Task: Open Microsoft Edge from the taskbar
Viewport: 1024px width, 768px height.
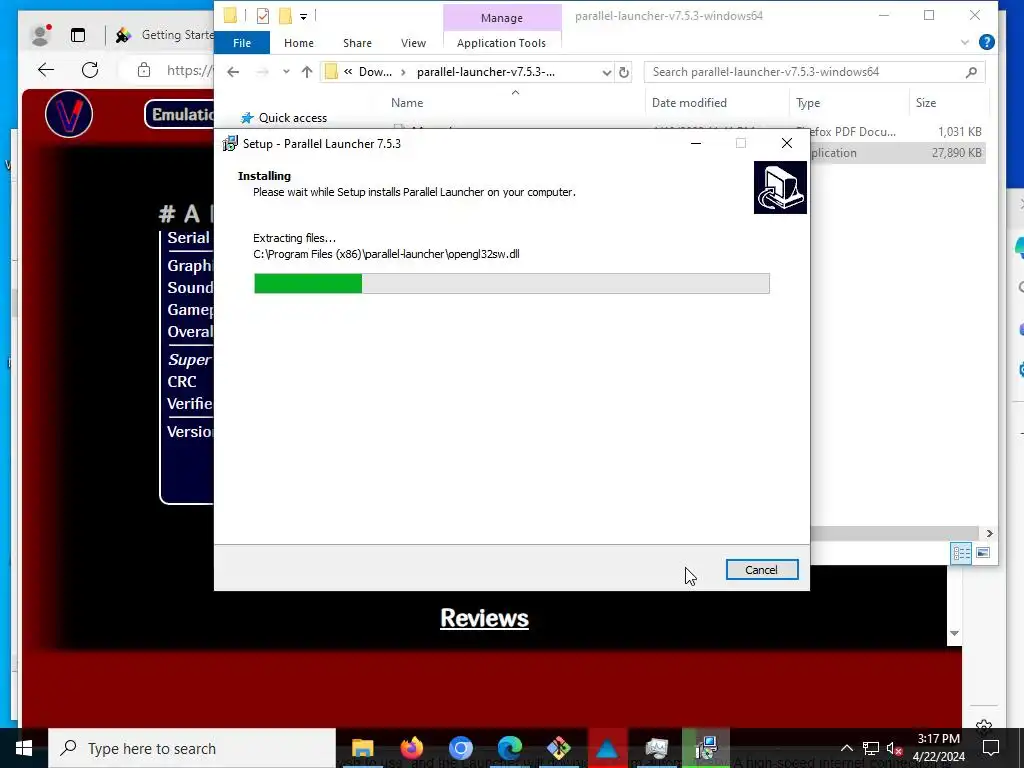Action: pos(509,748)
